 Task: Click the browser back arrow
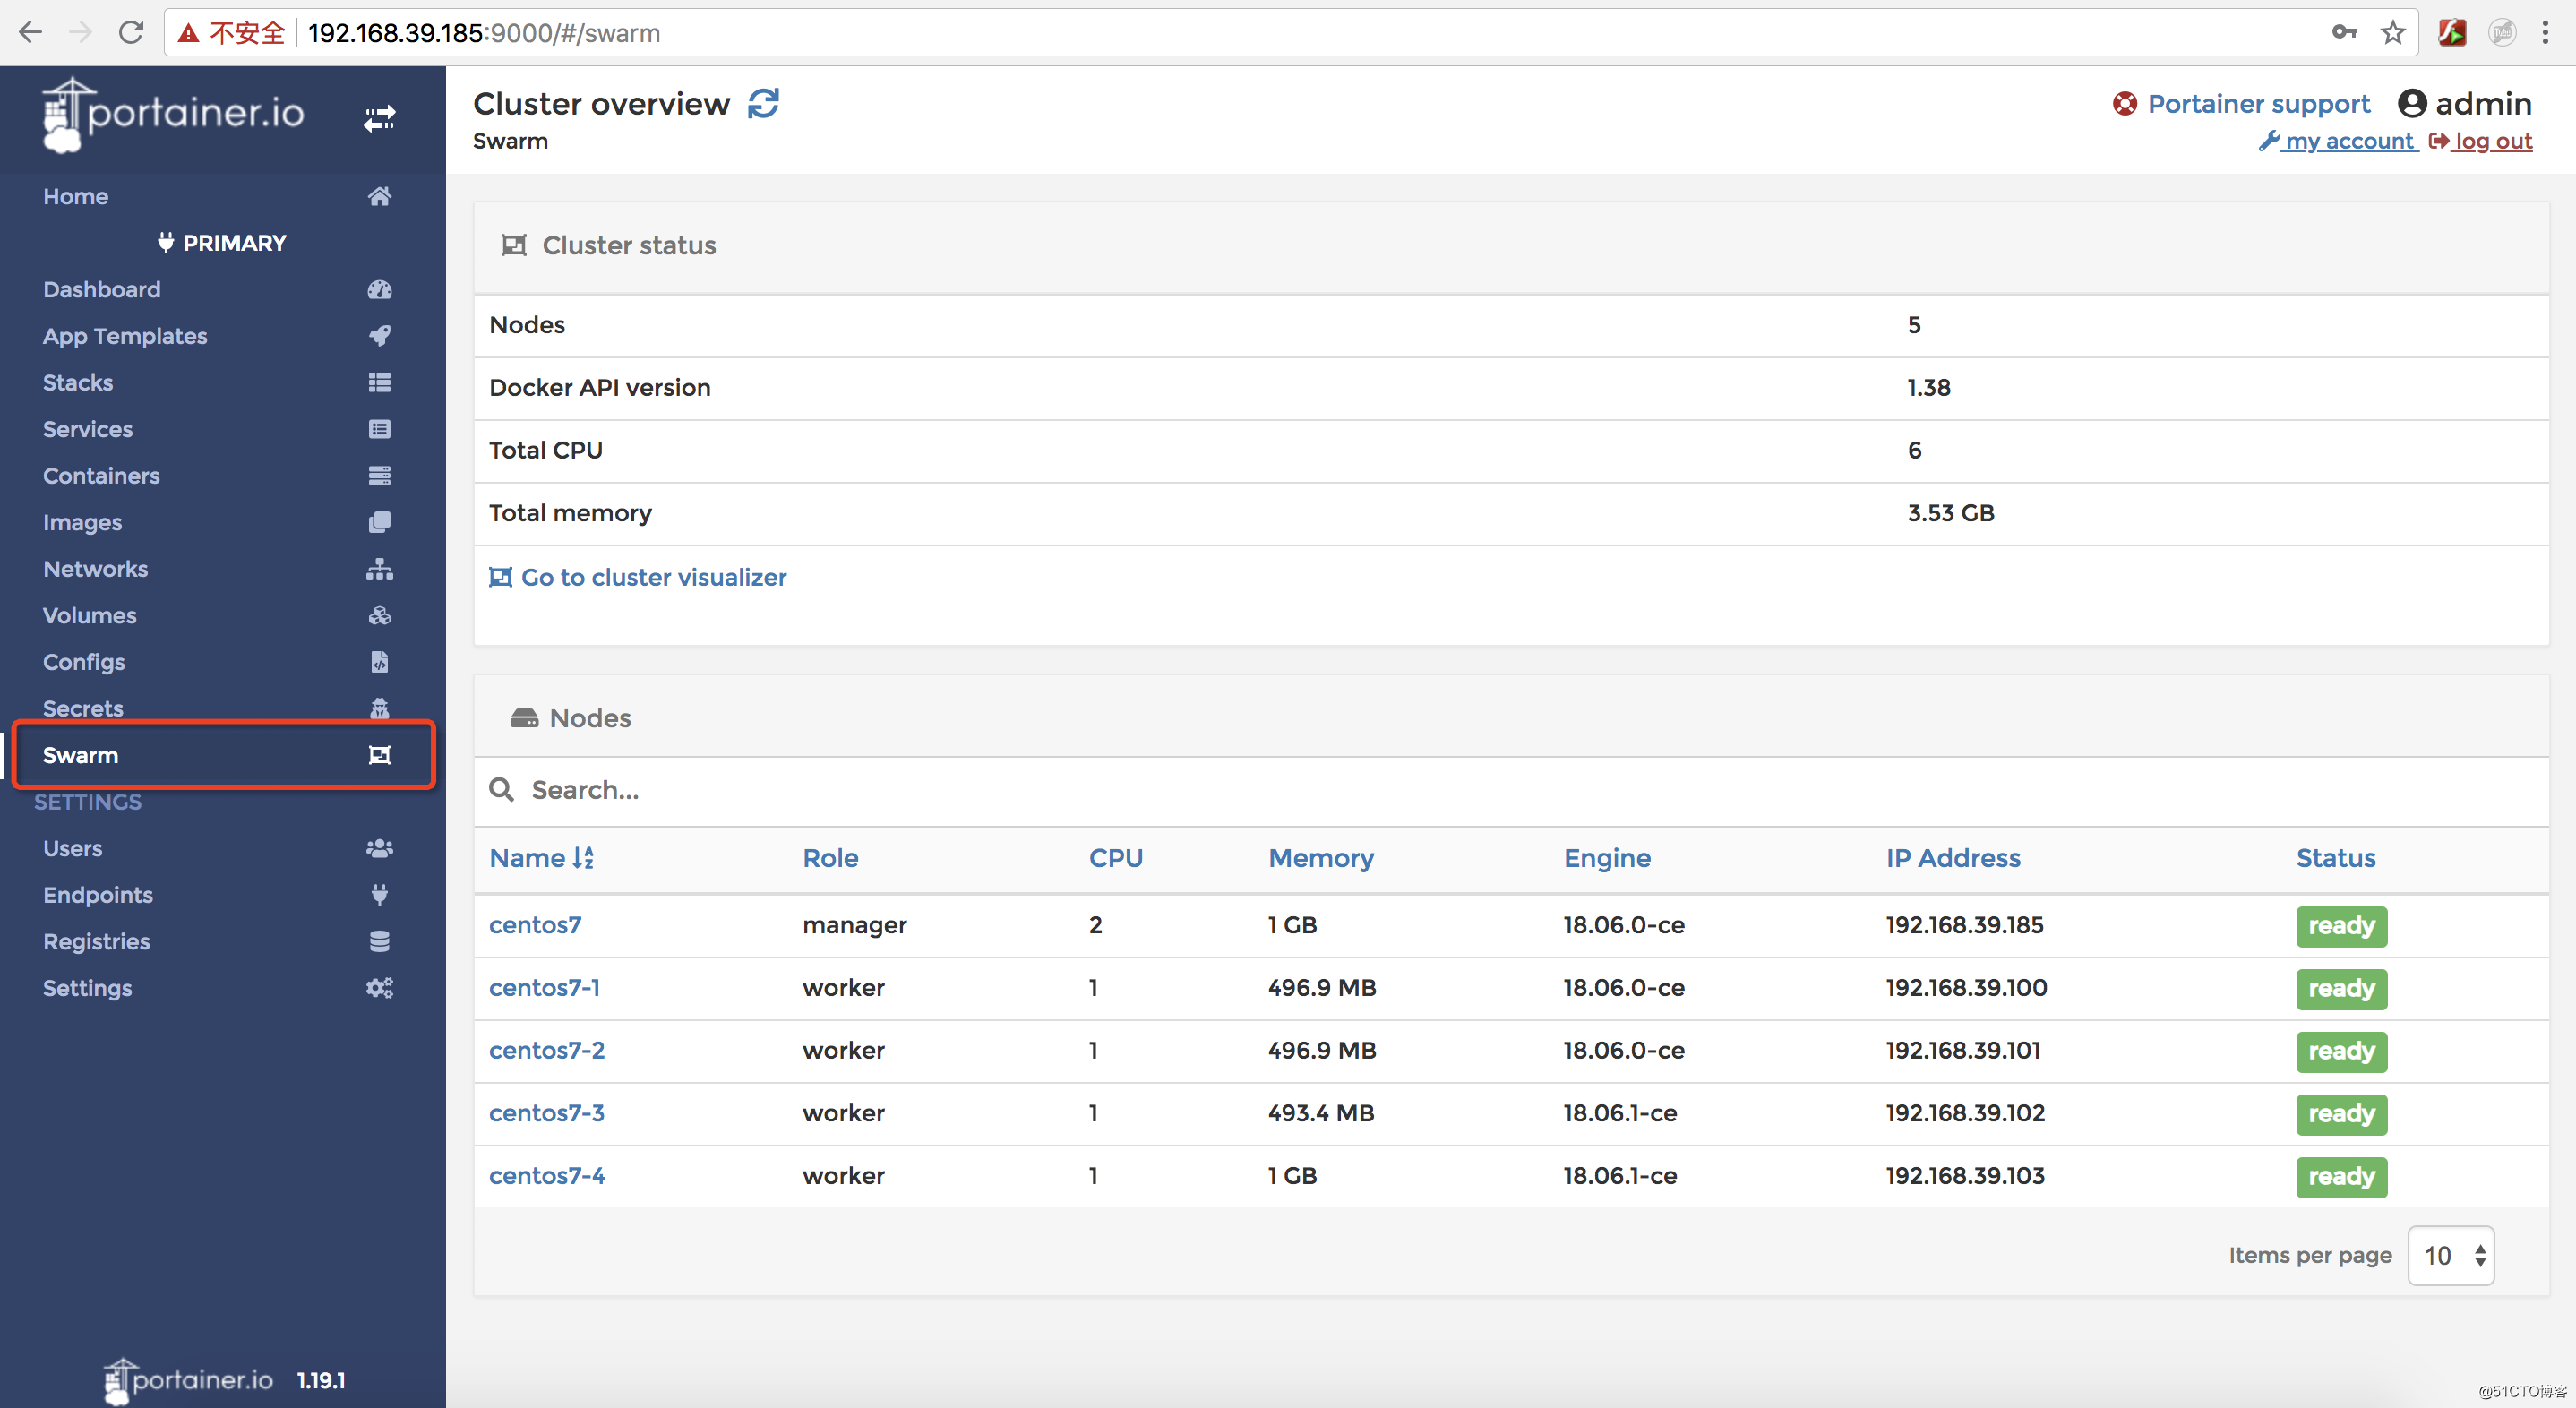pyautogui.click(x=31, y=33)
